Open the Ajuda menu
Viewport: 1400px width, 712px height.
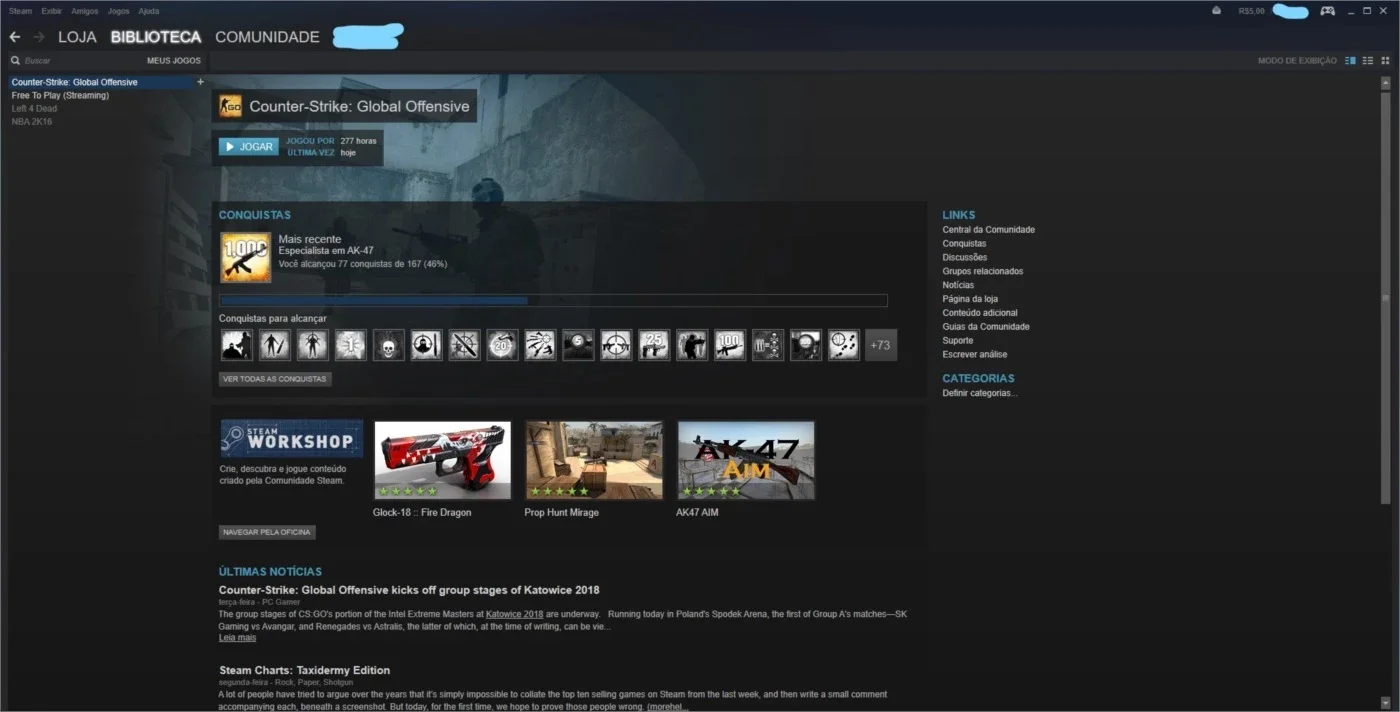(x=148, y=11)
